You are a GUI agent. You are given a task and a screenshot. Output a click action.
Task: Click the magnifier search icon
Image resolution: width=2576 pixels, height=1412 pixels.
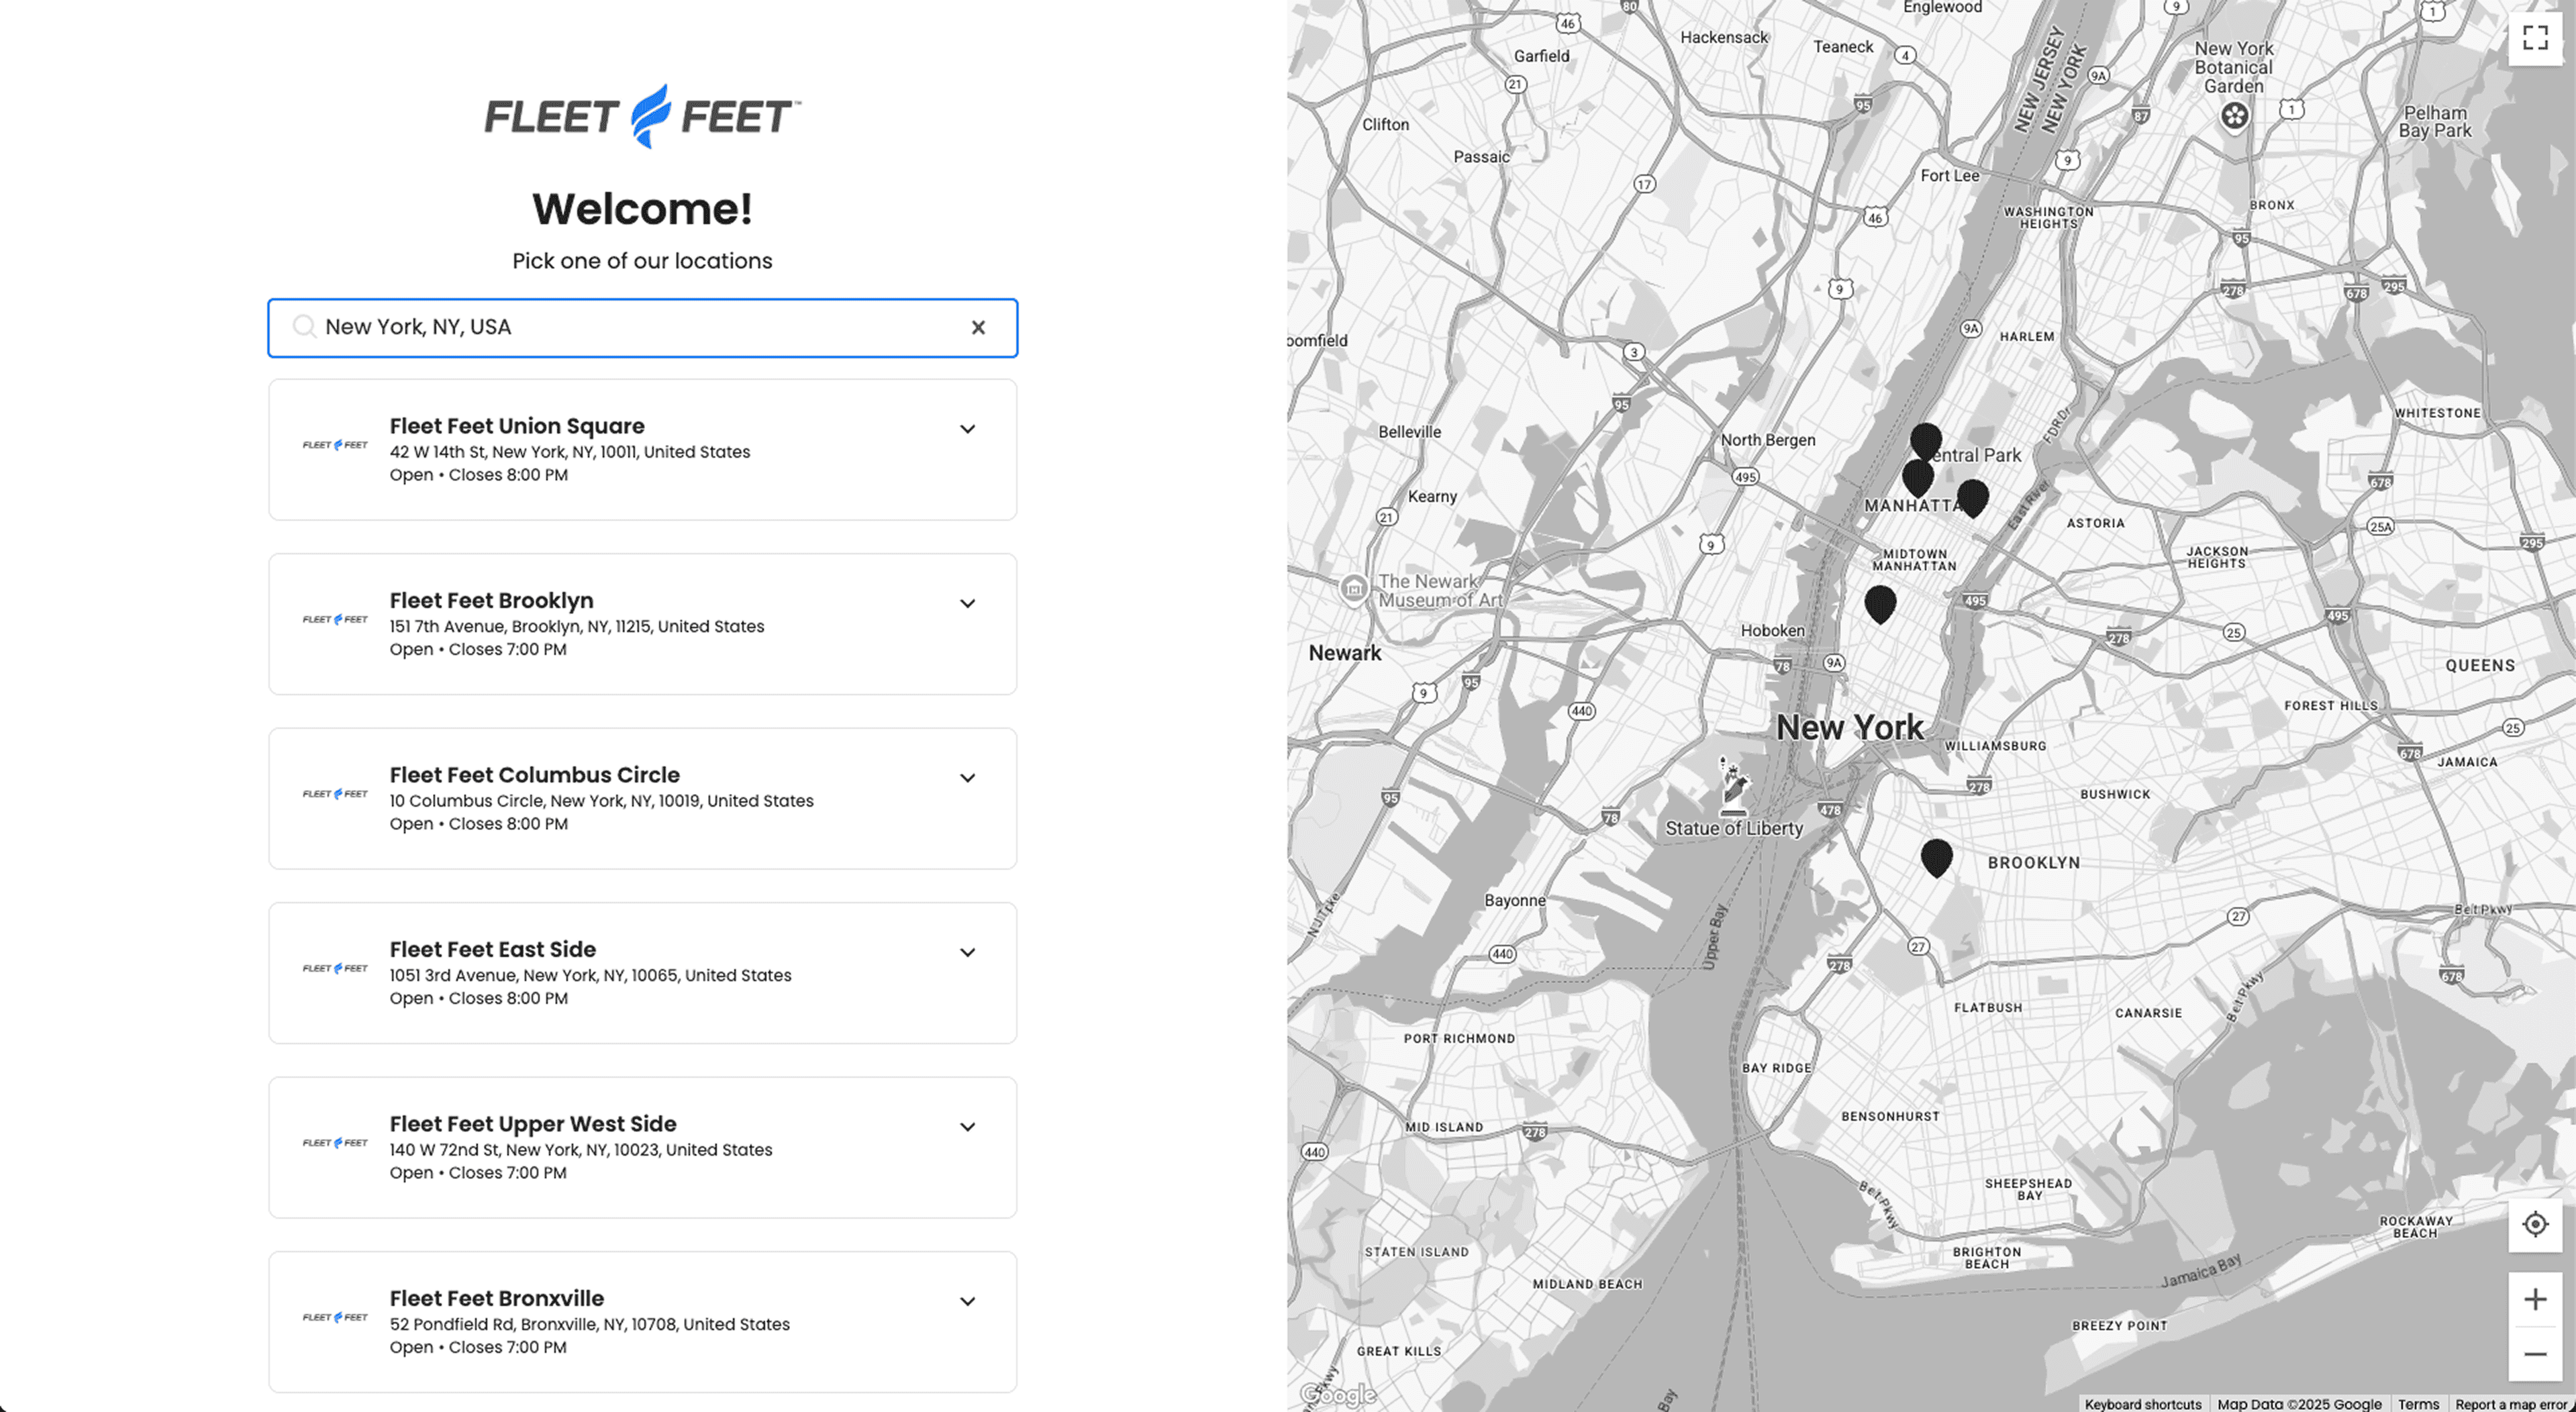[304, 326]
